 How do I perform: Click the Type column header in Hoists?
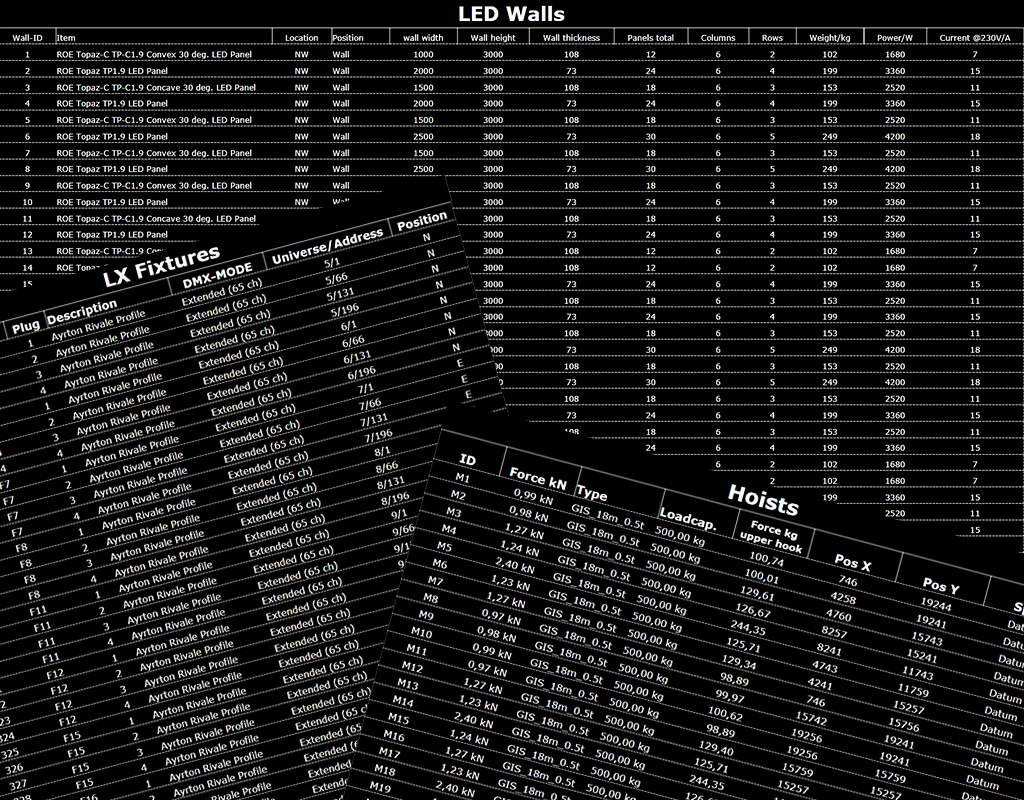click(592, 494)
